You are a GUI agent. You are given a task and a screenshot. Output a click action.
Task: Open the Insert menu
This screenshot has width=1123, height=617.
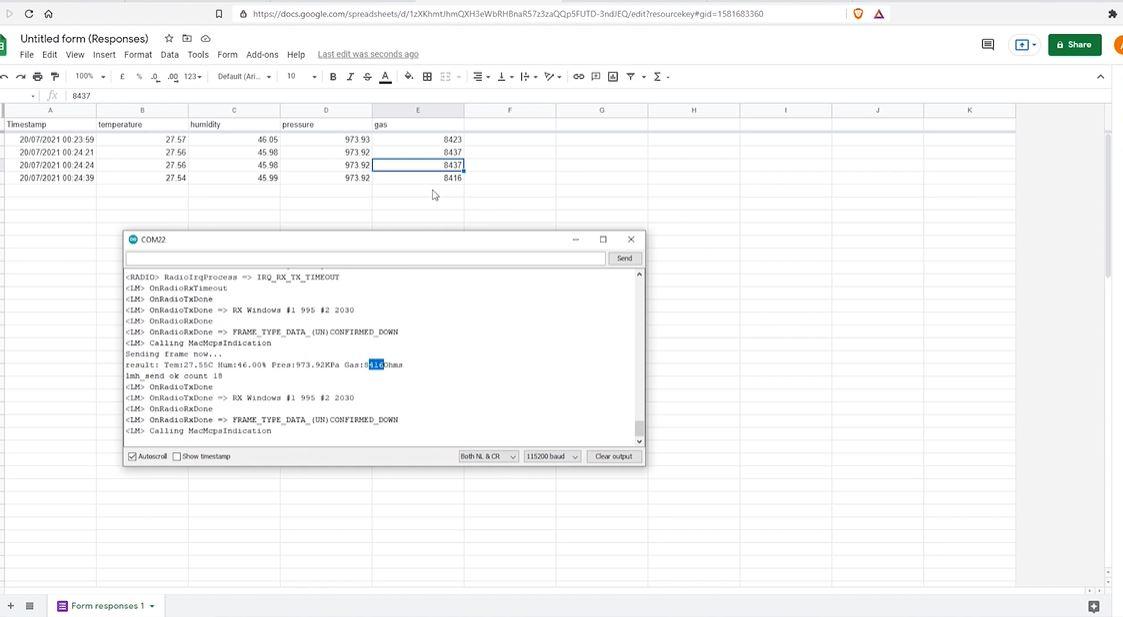(104, 54)
